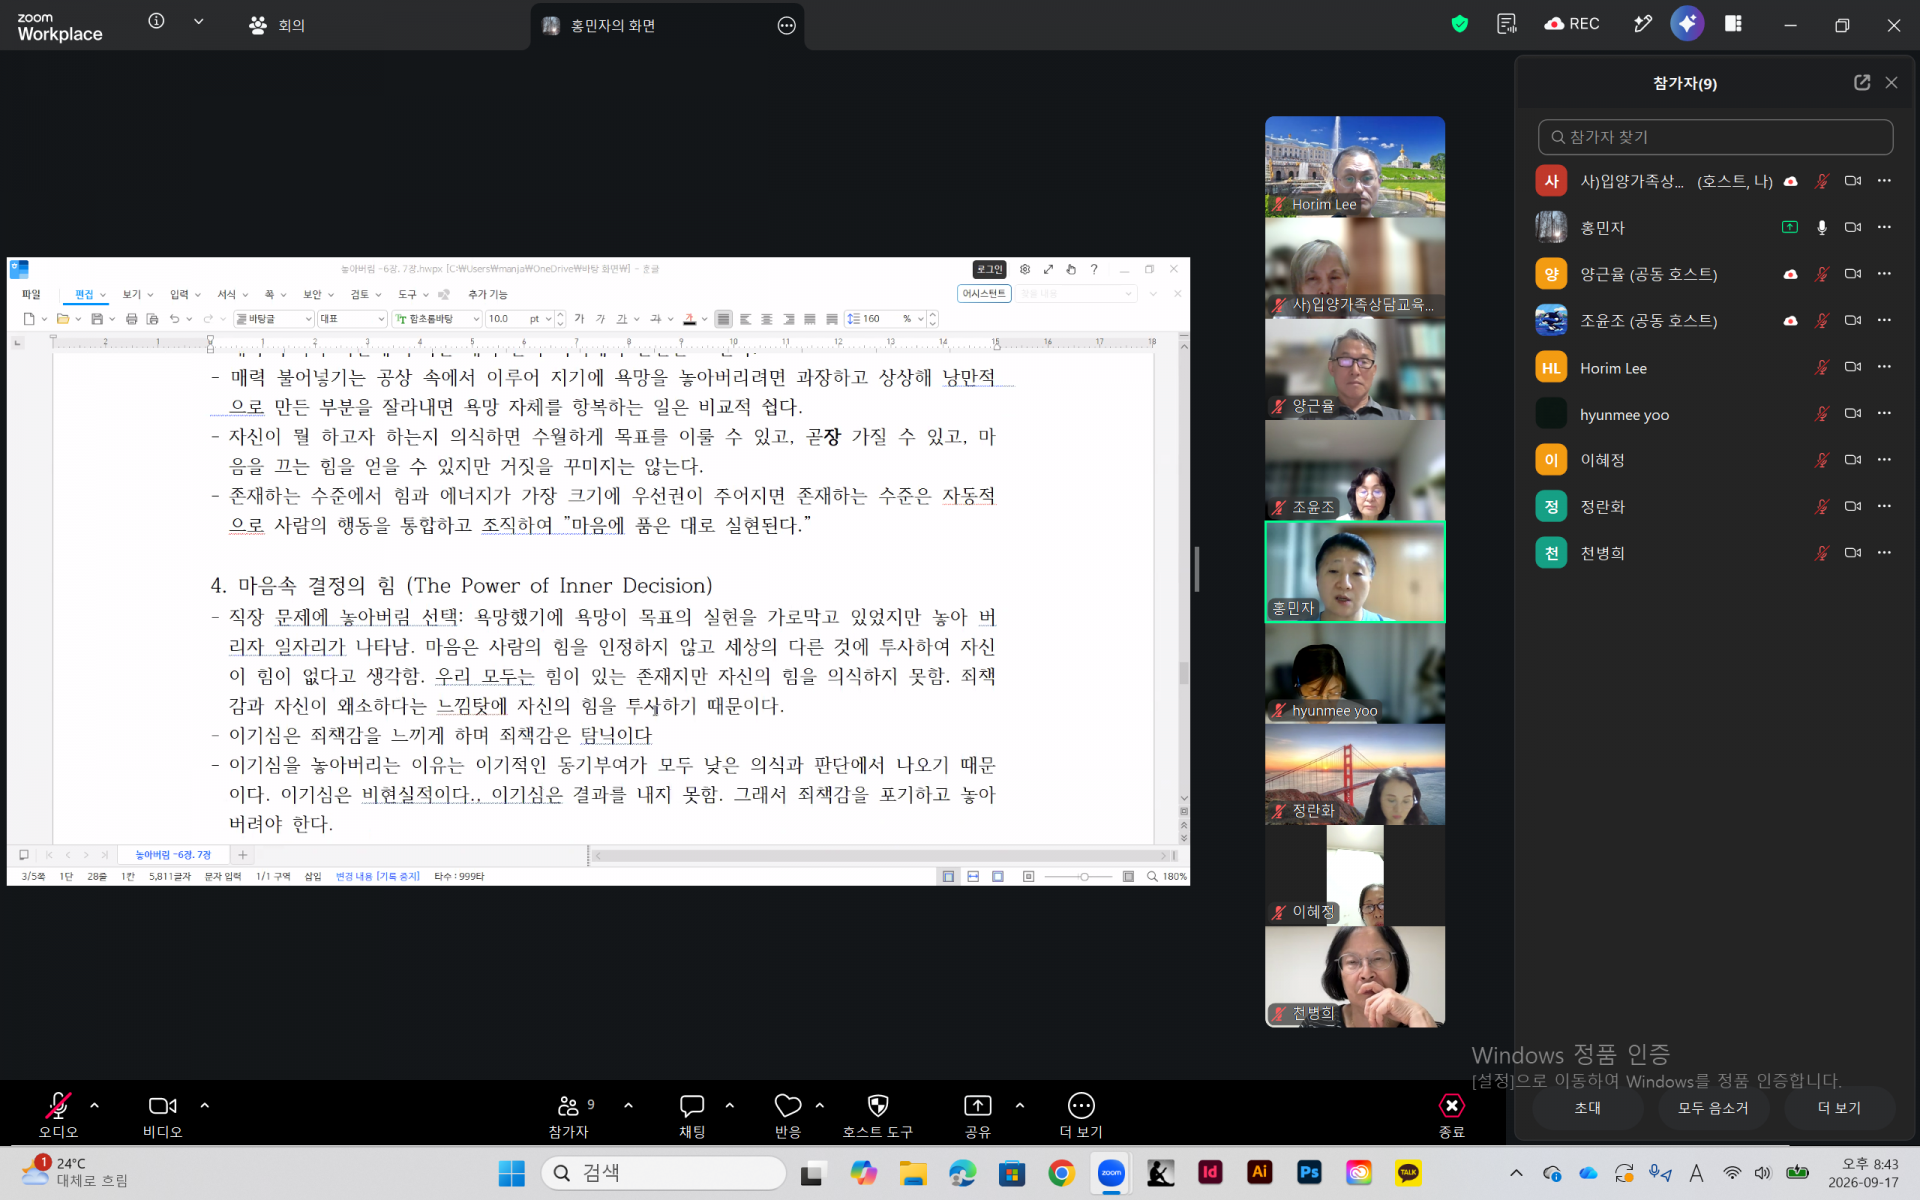
Task: Expand share options caret
Action: click(x=1019, y=1105)
